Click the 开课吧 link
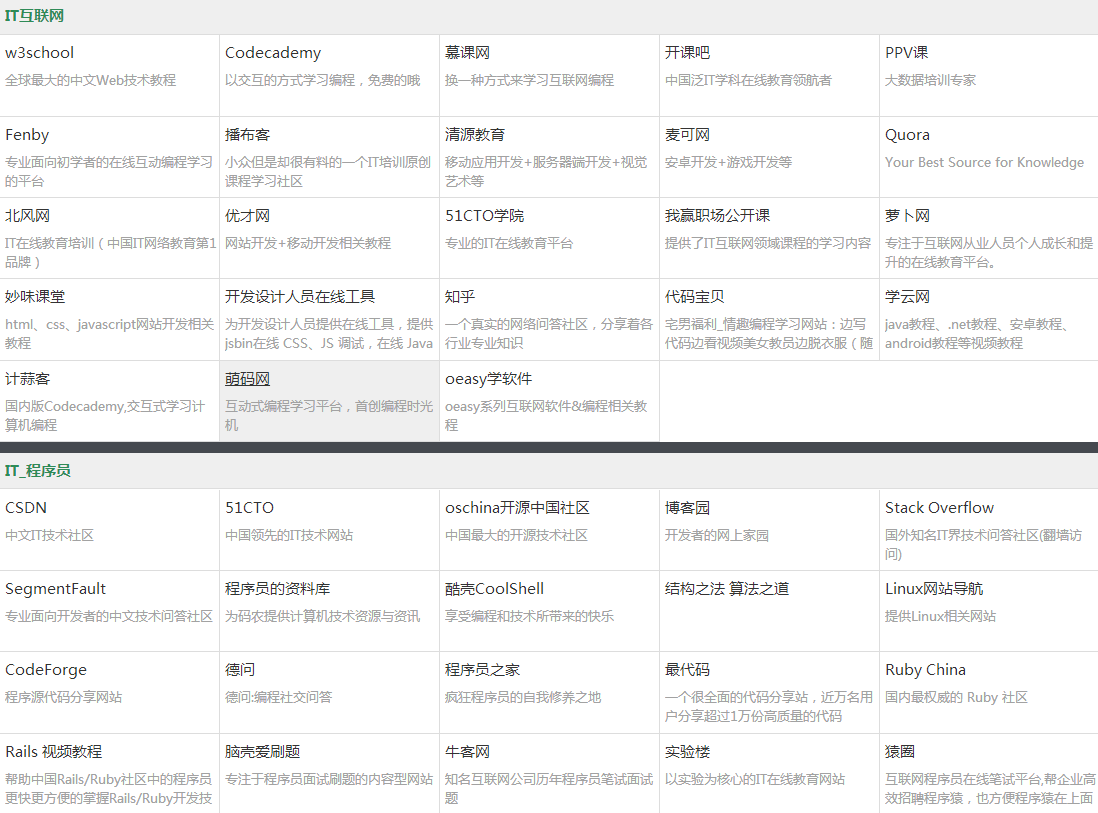Screen dimensions: 1098x813 (689, 52)
